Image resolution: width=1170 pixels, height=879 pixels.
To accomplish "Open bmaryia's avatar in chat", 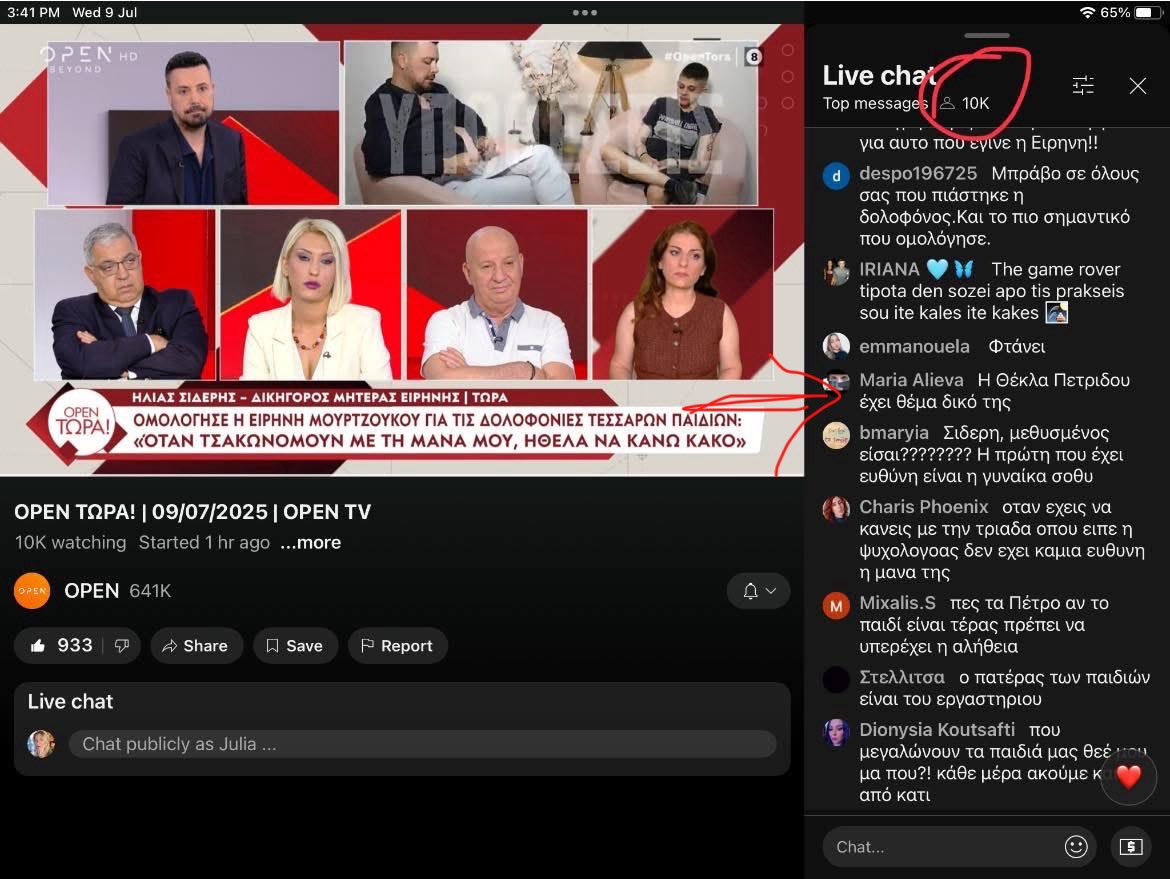I will click(x=836, y=435).
